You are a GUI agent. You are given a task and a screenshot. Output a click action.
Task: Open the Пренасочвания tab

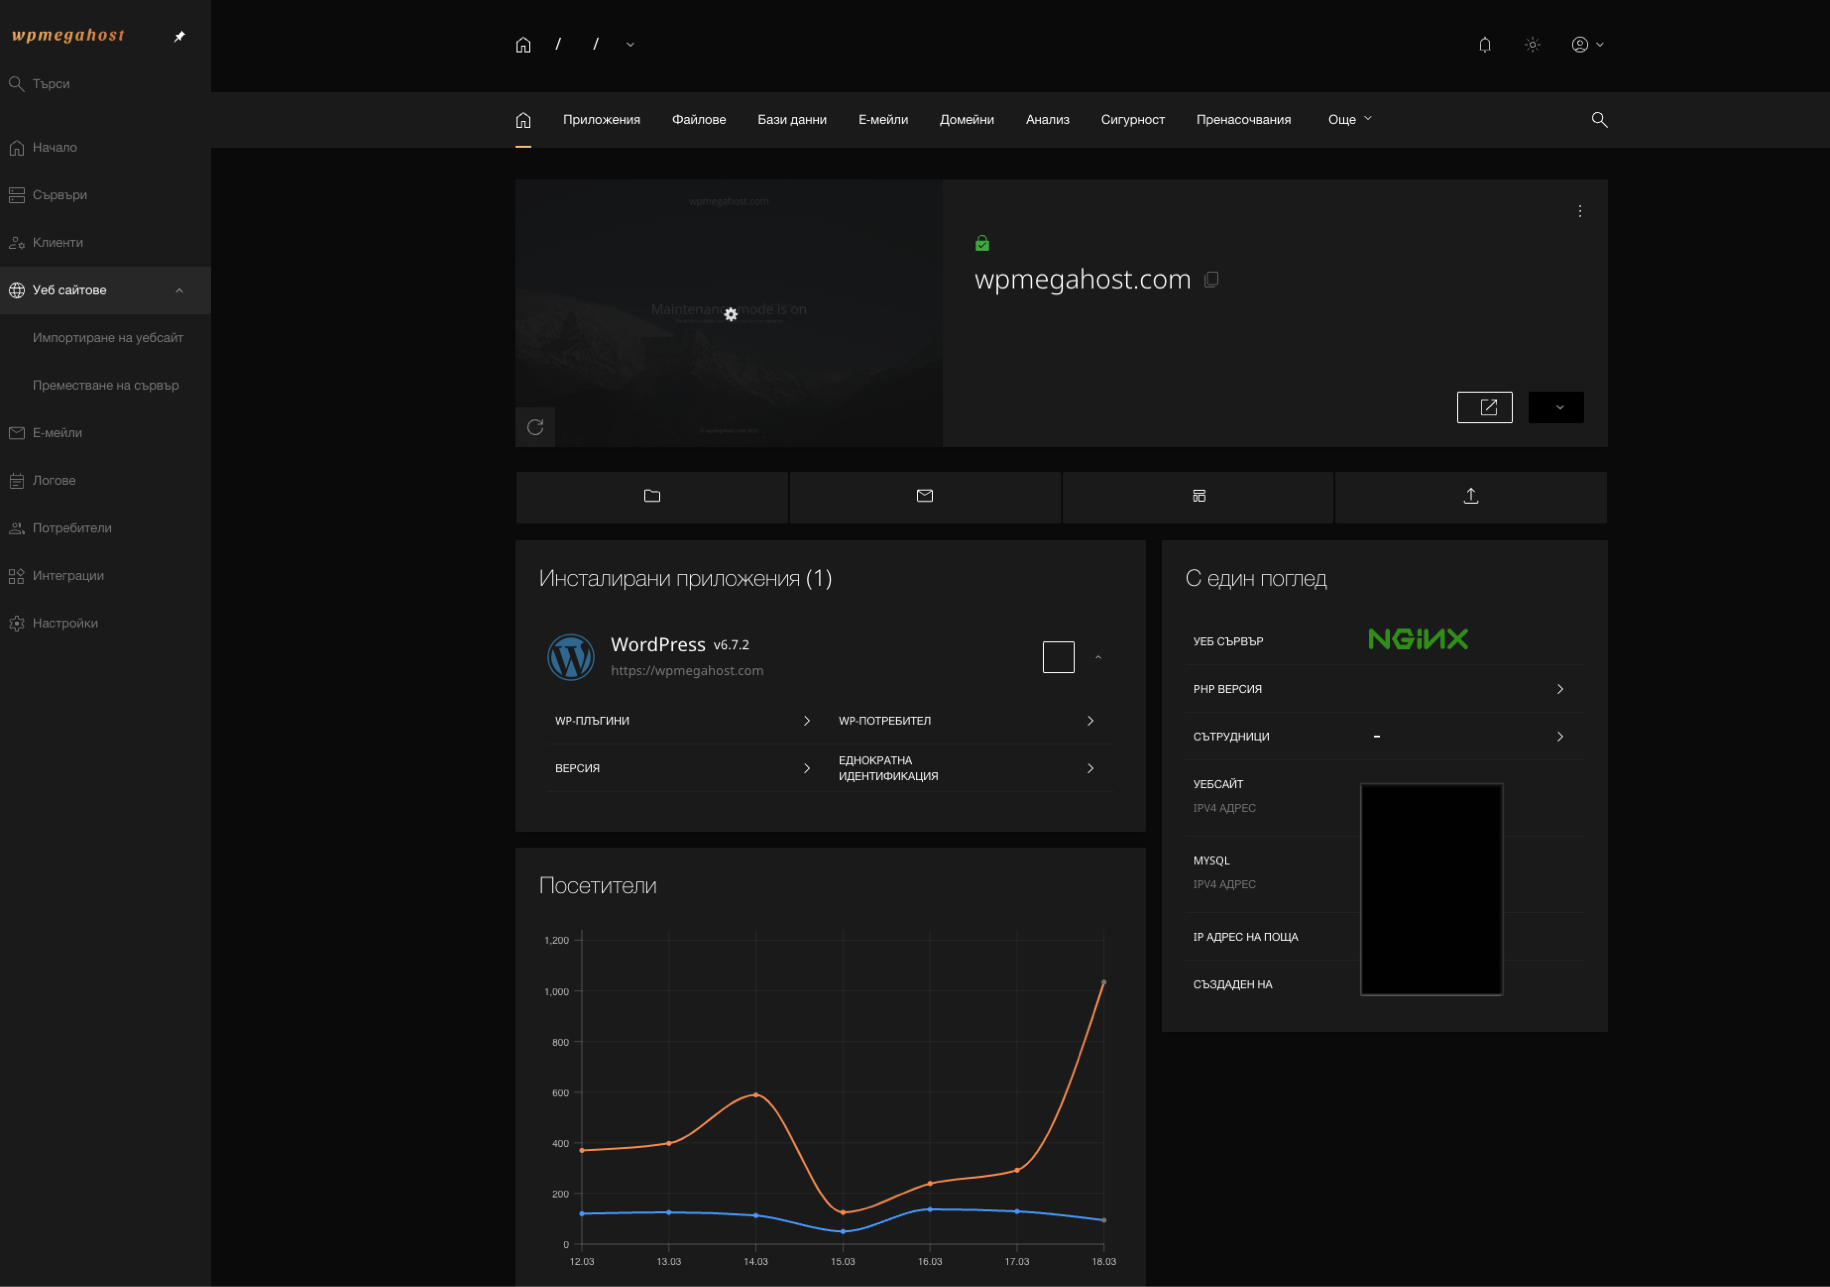coord(1243,120)
